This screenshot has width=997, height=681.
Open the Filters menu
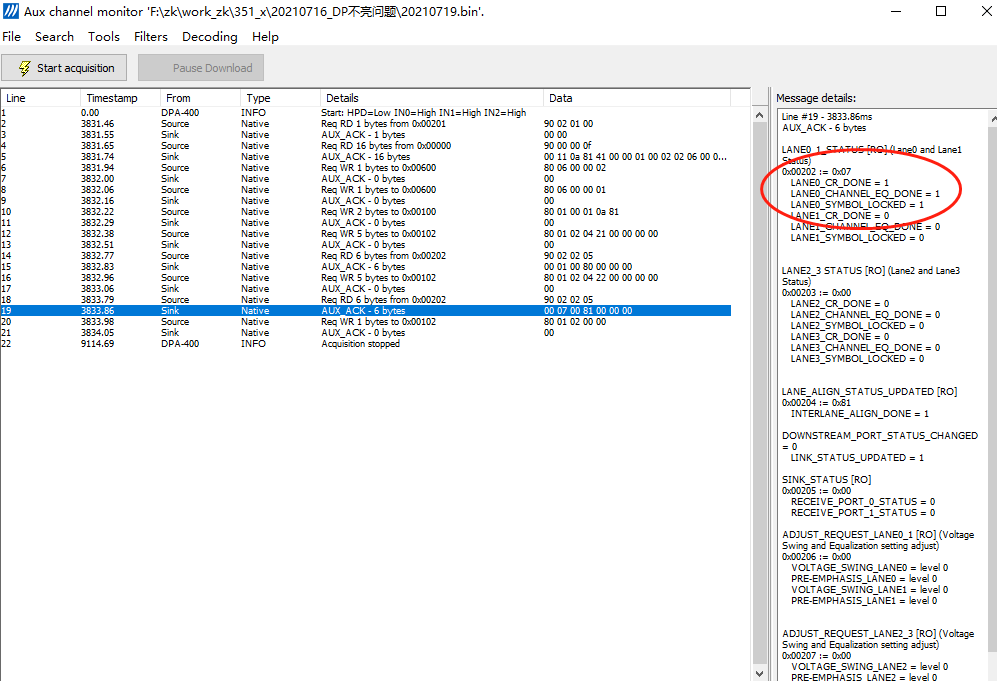[150, 37]
